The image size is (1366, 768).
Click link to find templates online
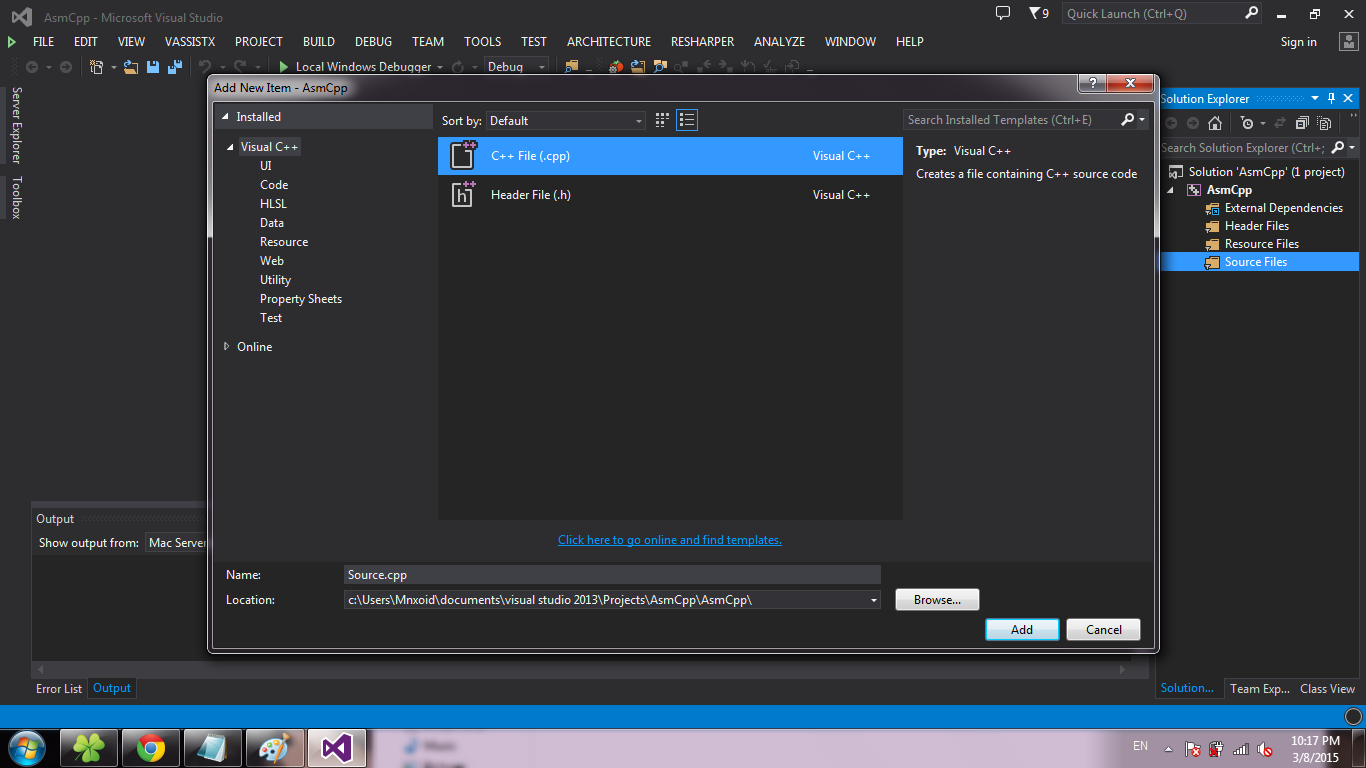(670, 540)
